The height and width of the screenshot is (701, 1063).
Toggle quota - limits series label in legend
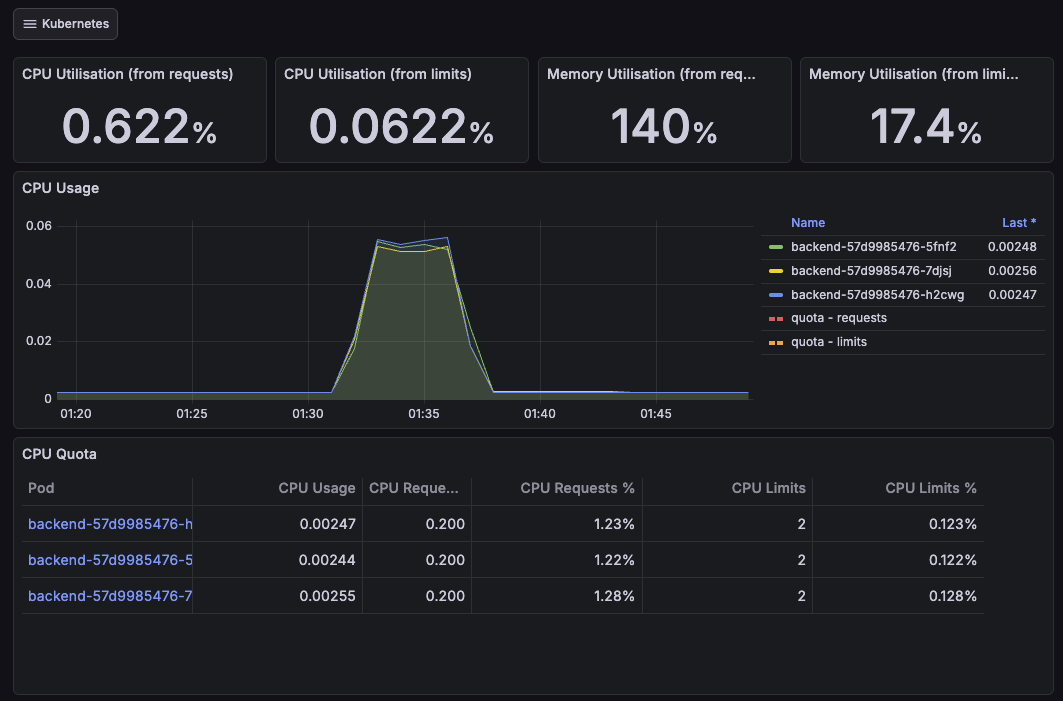click(x=828, y=342)
